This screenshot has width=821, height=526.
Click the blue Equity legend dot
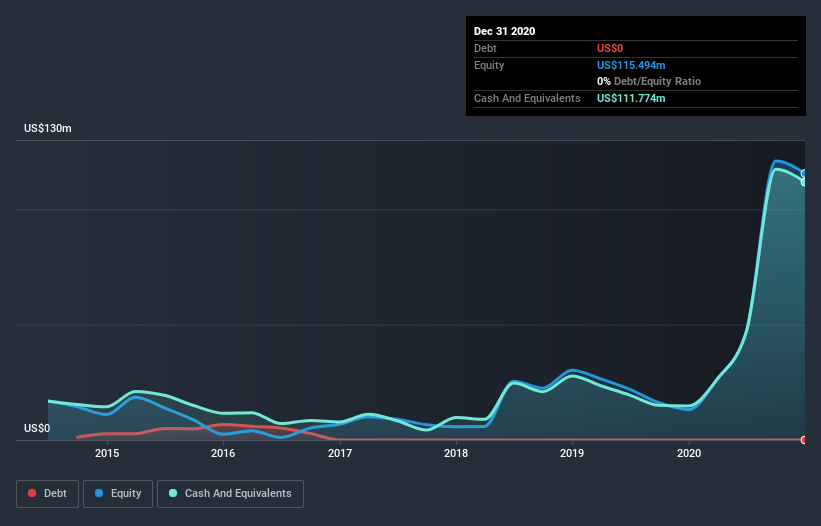(99, 493)
